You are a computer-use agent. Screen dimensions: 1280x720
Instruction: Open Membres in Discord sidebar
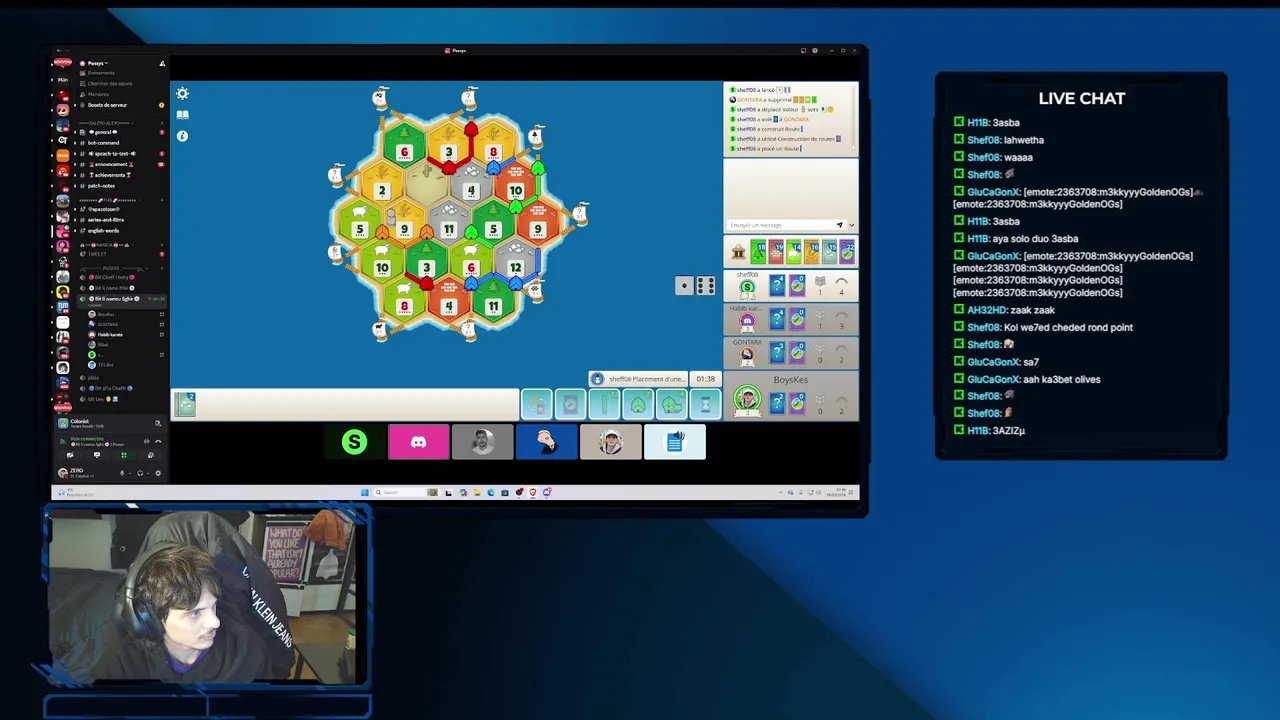96,94
